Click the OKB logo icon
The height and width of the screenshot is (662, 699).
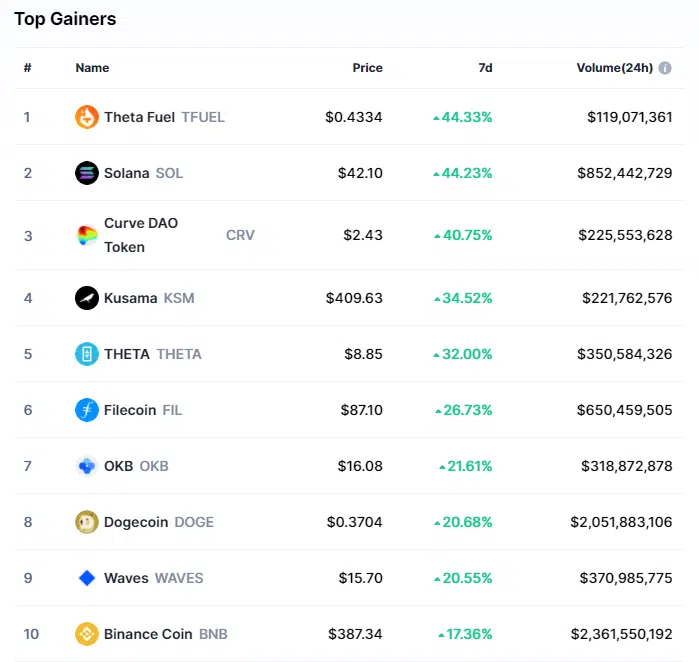point(87,466)
